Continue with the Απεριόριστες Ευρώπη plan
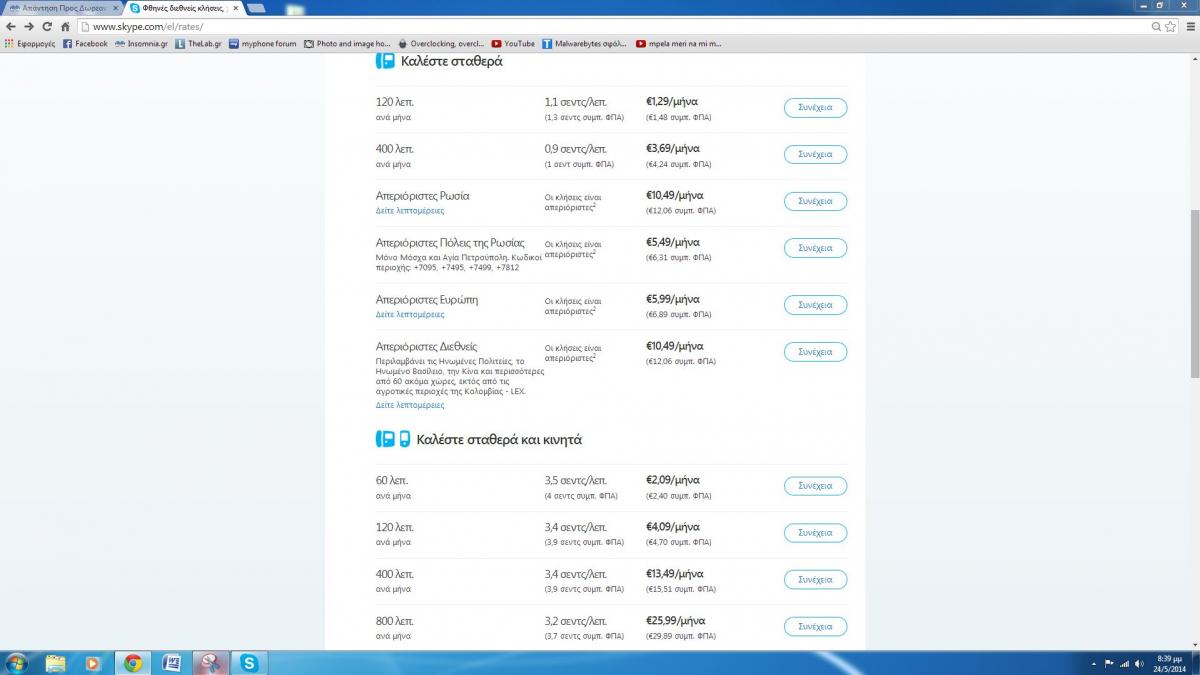The height and width of the screenshot is (675, 1200). point(815,304)
